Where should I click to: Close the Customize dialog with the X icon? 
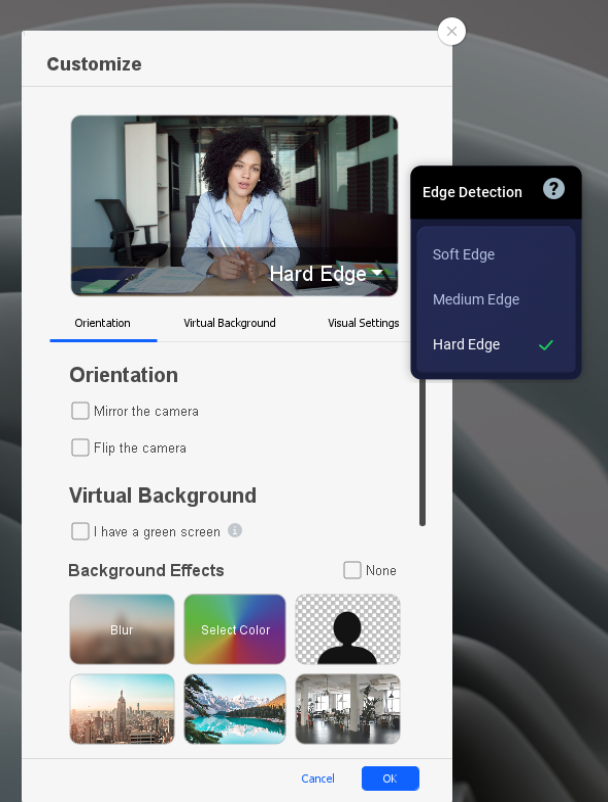pos(451,32)
